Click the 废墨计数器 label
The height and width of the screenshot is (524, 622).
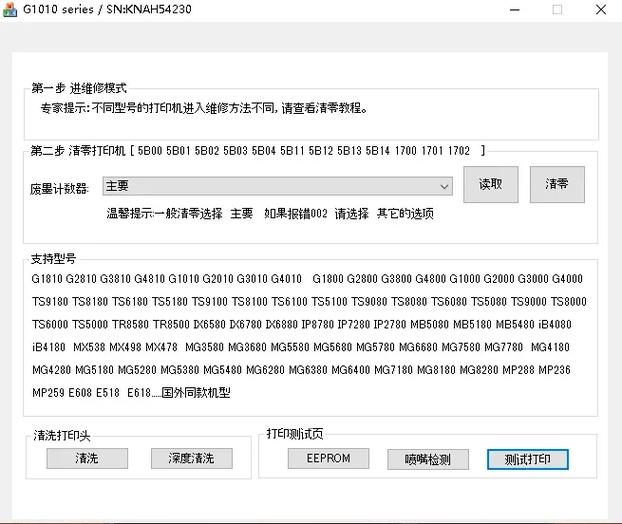60,188
